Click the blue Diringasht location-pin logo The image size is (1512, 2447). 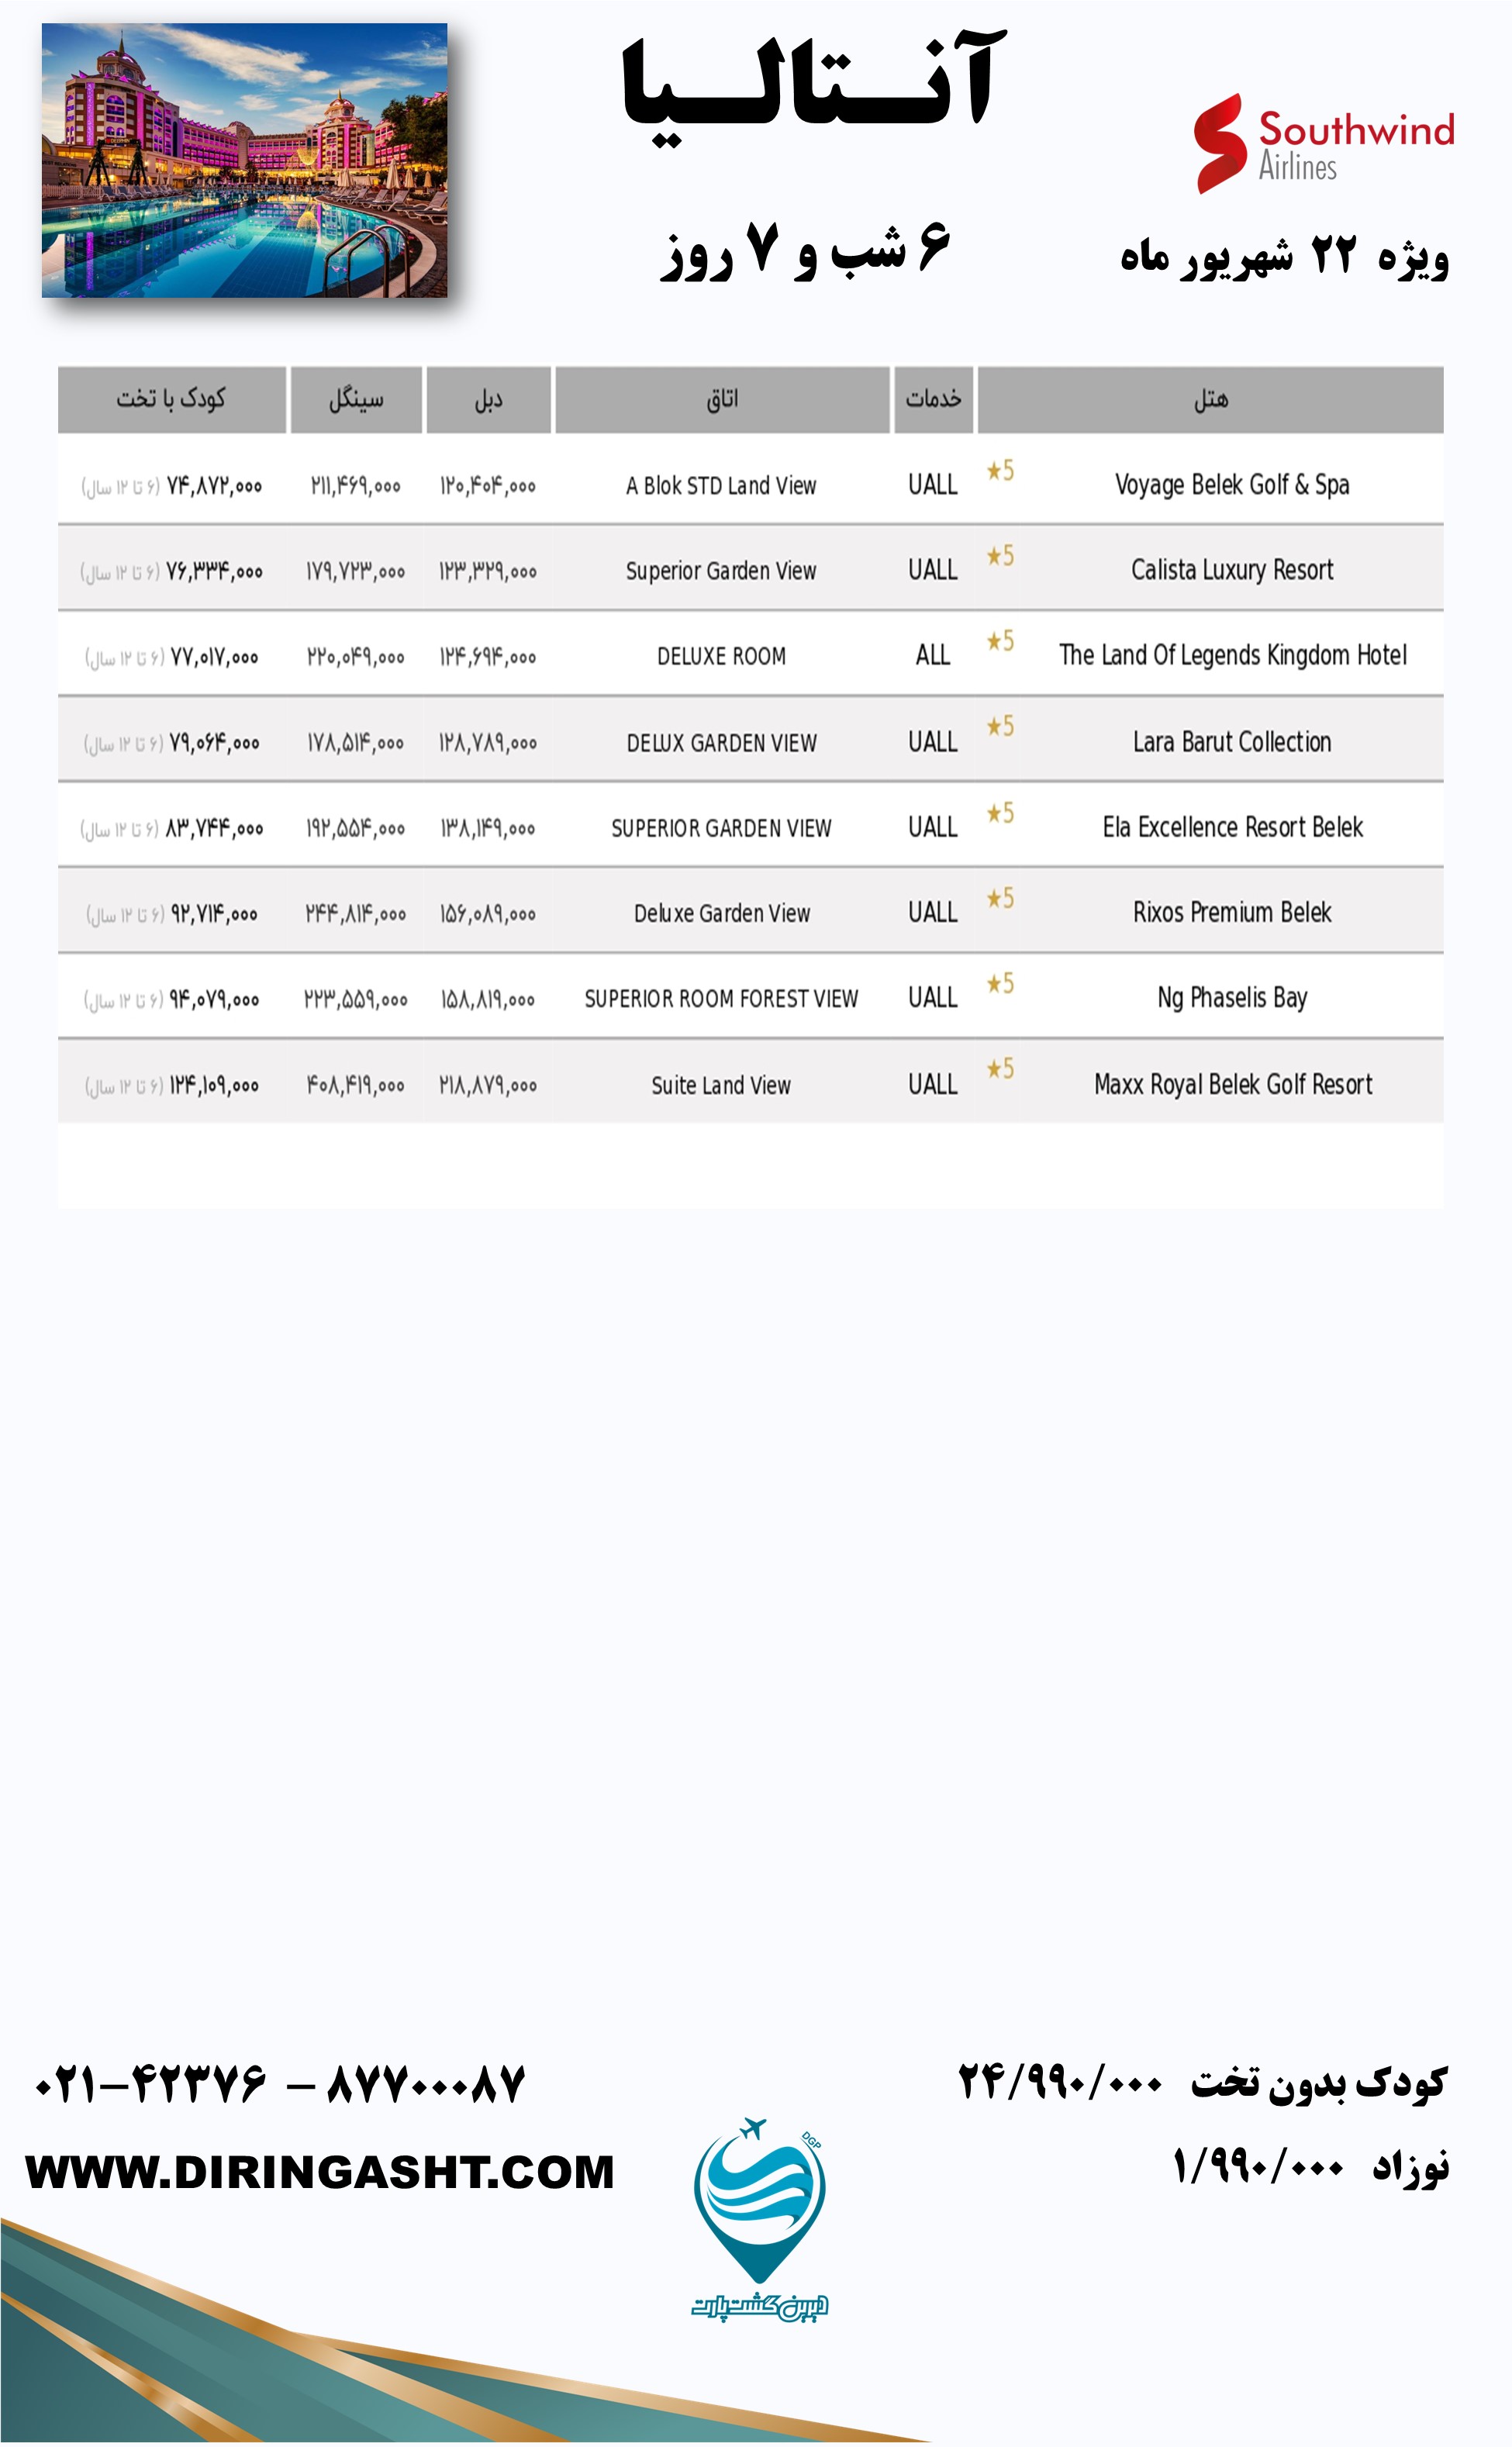759,2211
